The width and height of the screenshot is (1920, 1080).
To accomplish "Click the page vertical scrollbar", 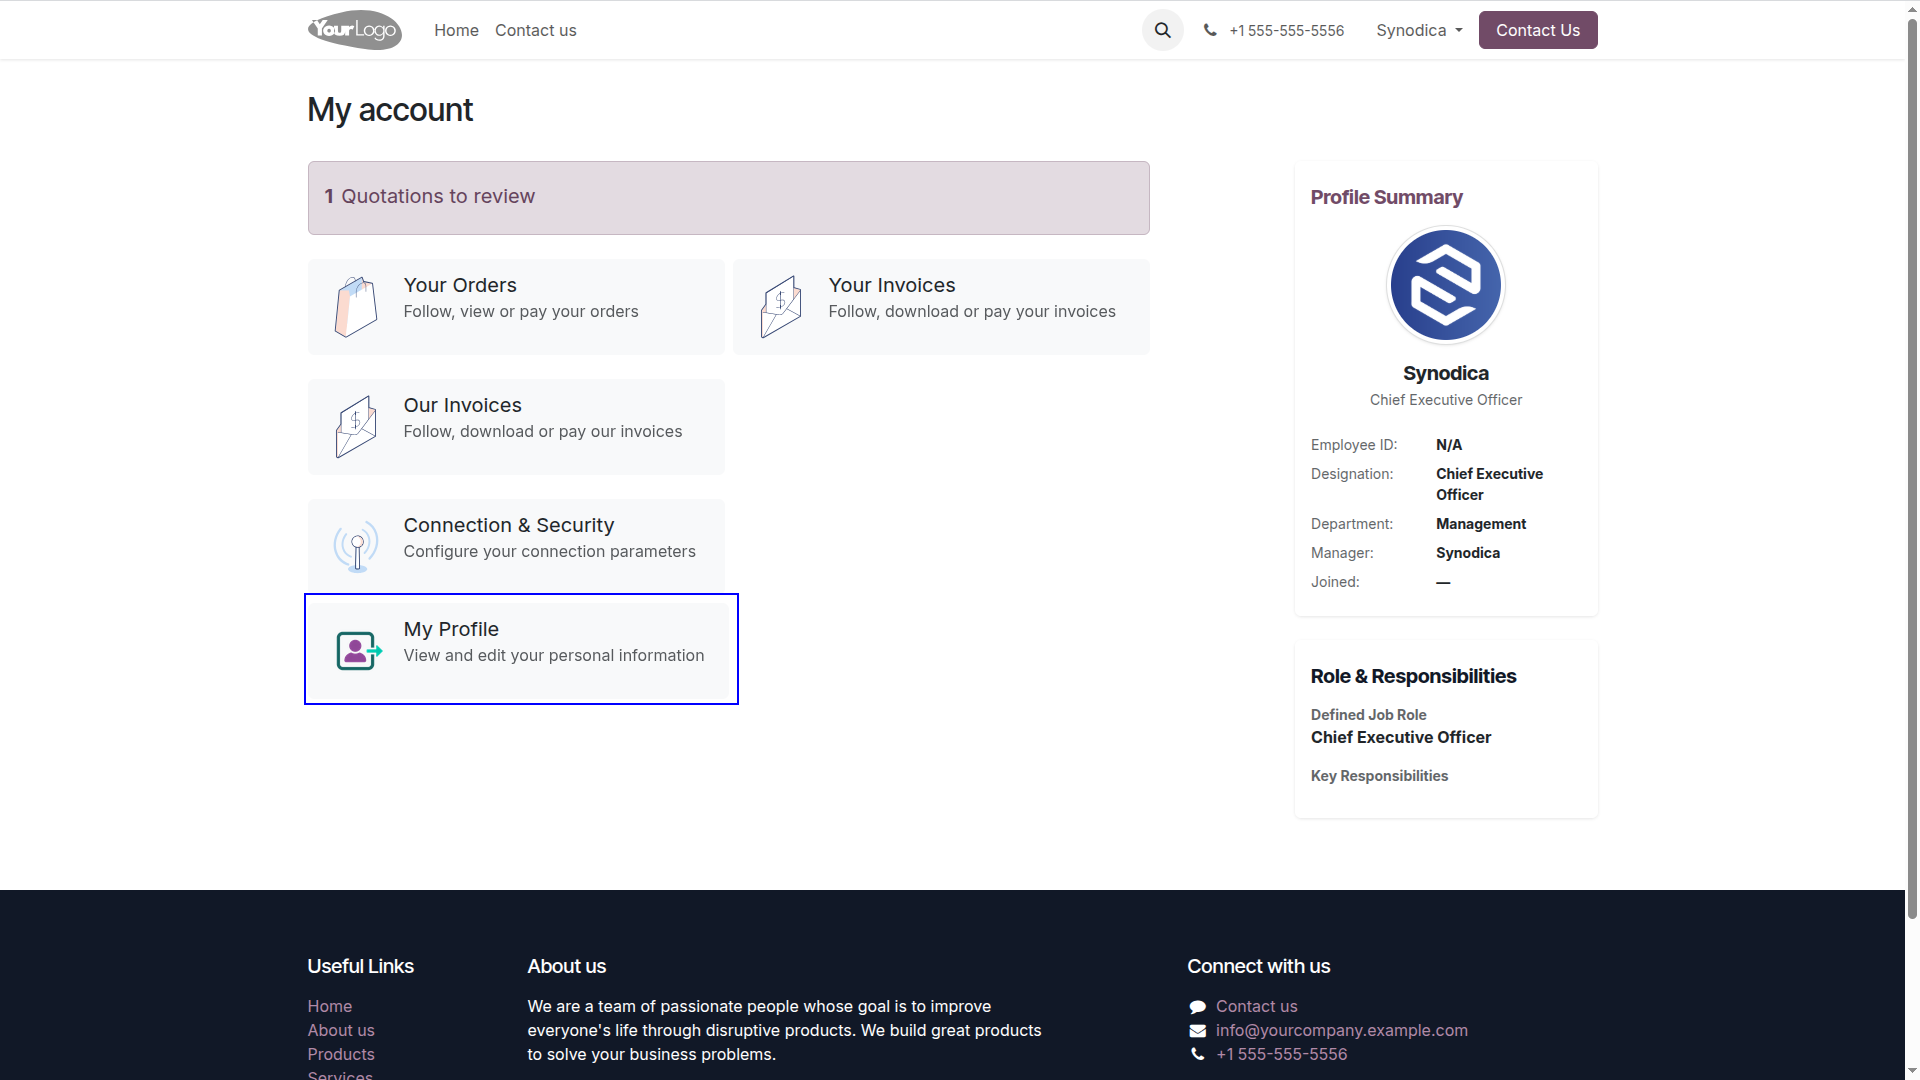I will (x=1912, y=470).
